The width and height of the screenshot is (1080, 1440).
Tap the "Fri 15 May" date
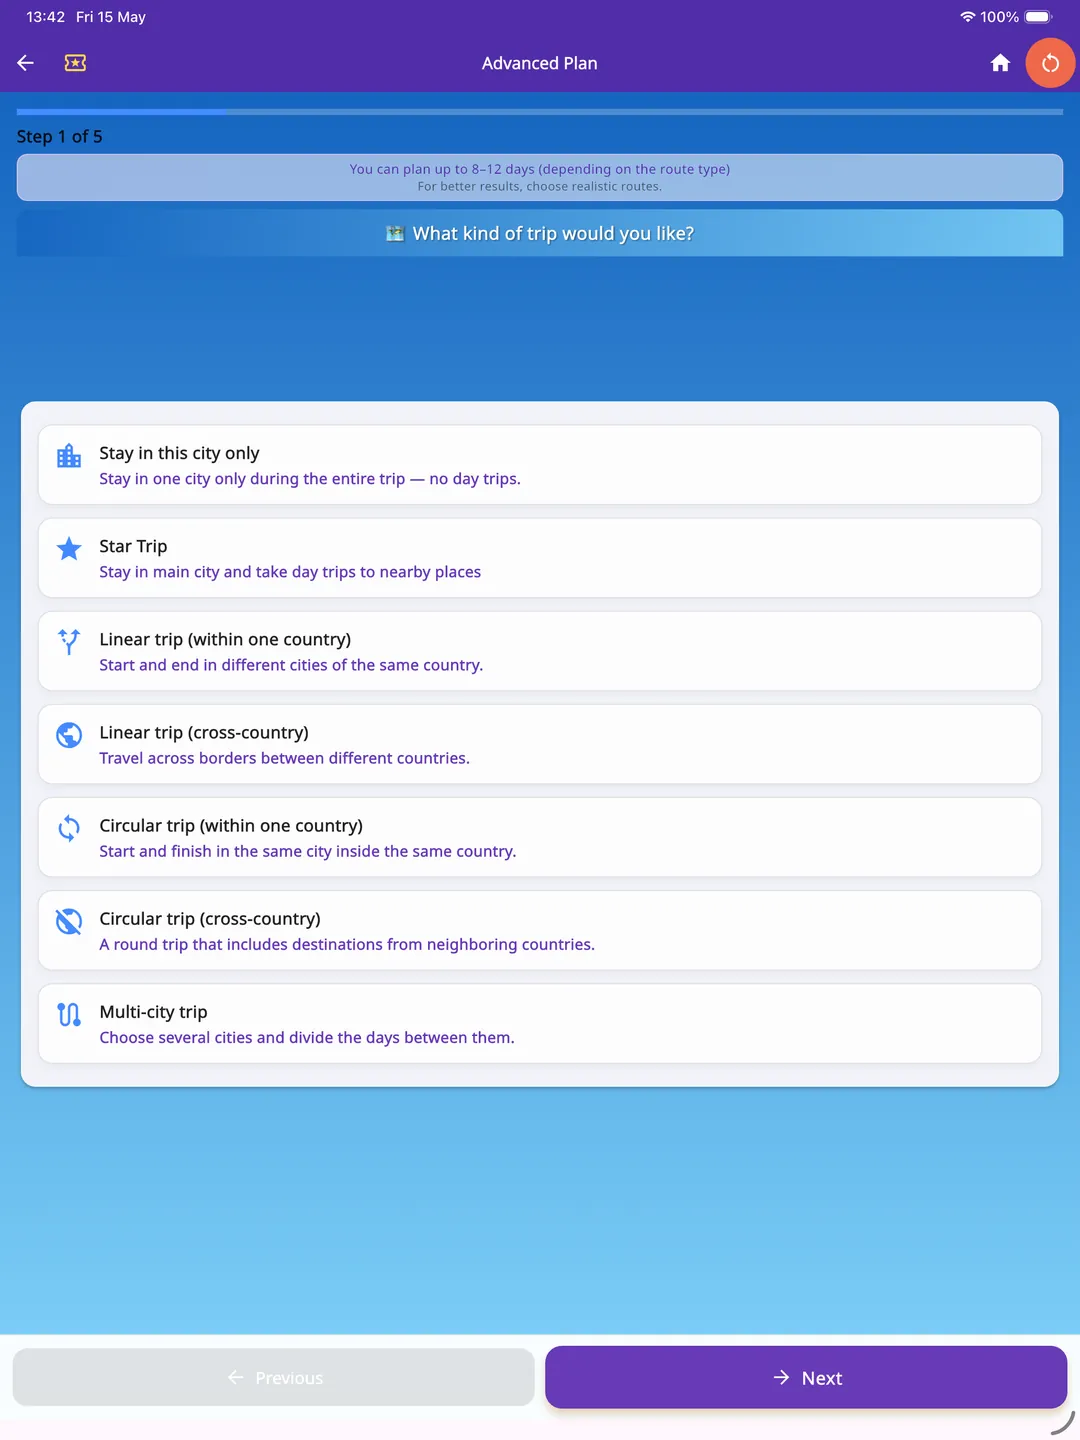(x=111, y=17)
